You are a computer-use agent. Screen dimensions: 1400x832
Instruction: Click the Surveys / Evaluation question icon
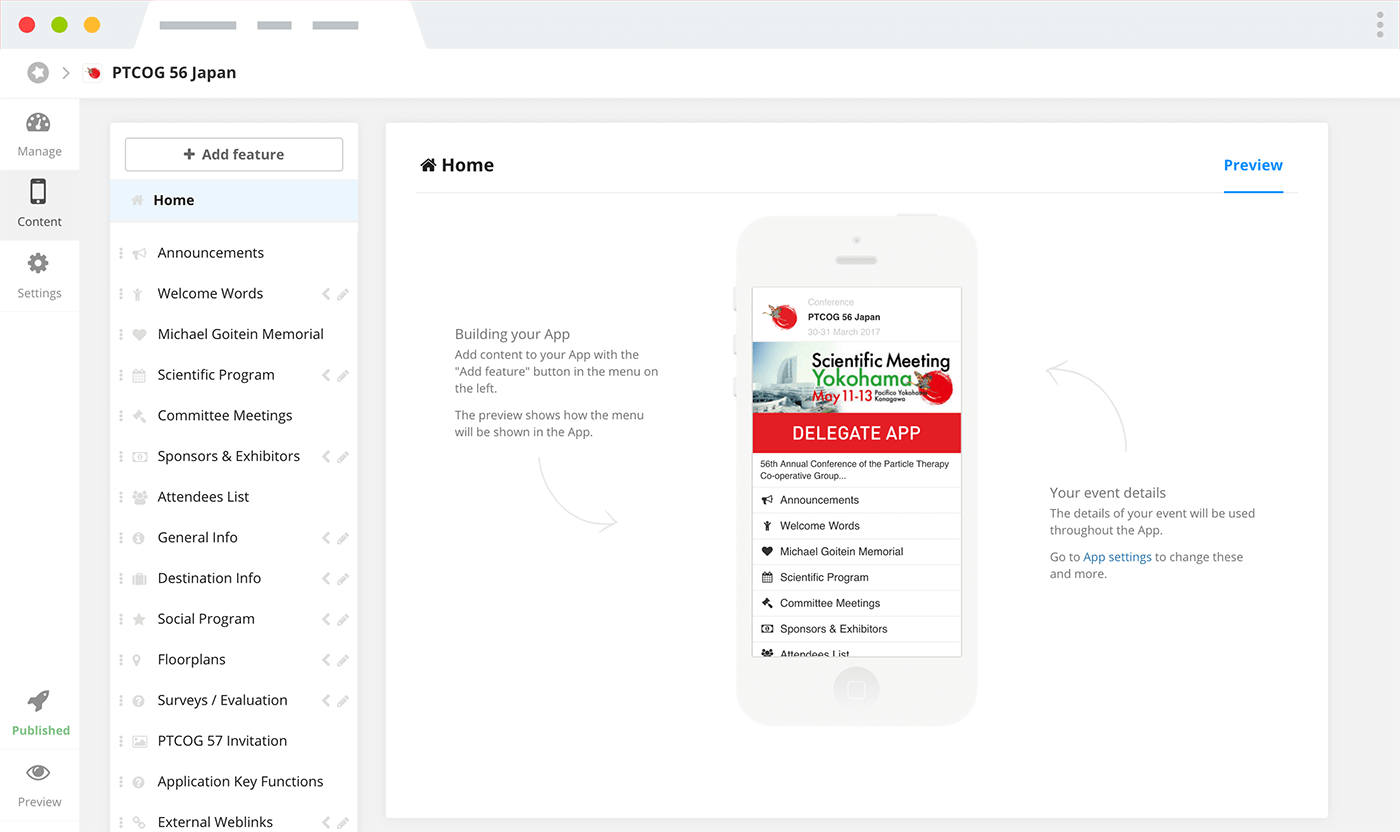coord(139,701)
